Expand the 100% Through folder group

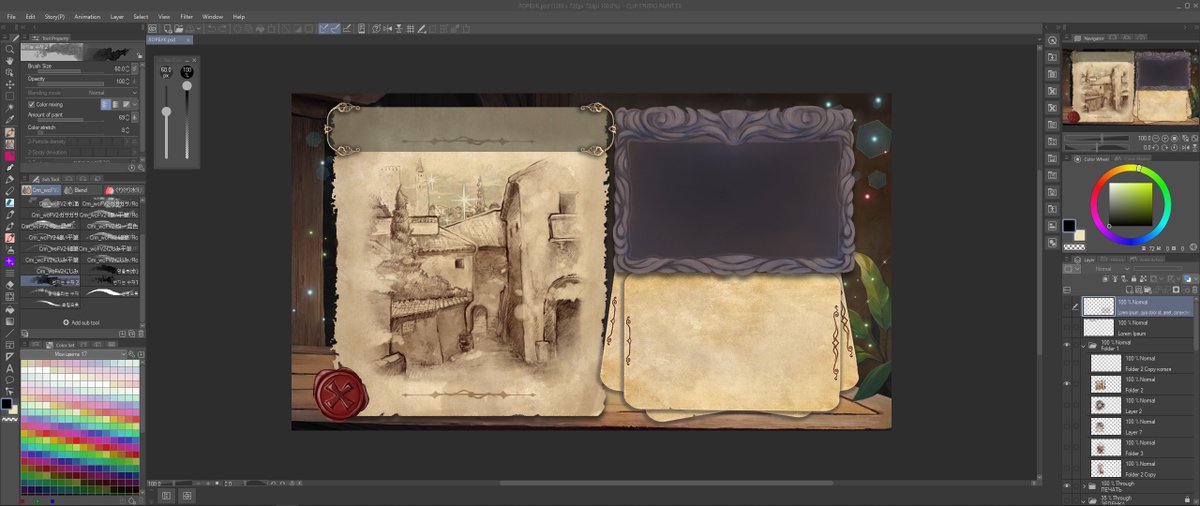1085,485
